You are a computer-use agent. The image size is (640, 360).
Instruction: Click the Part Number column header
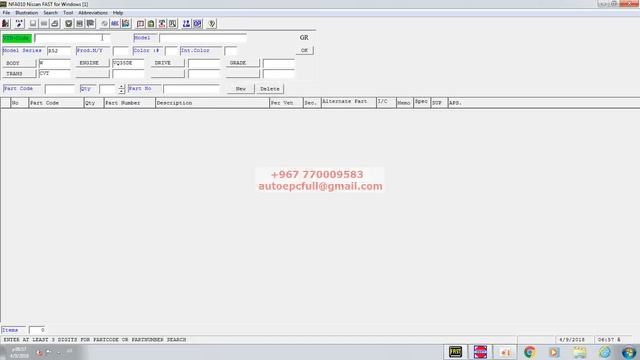130,103
